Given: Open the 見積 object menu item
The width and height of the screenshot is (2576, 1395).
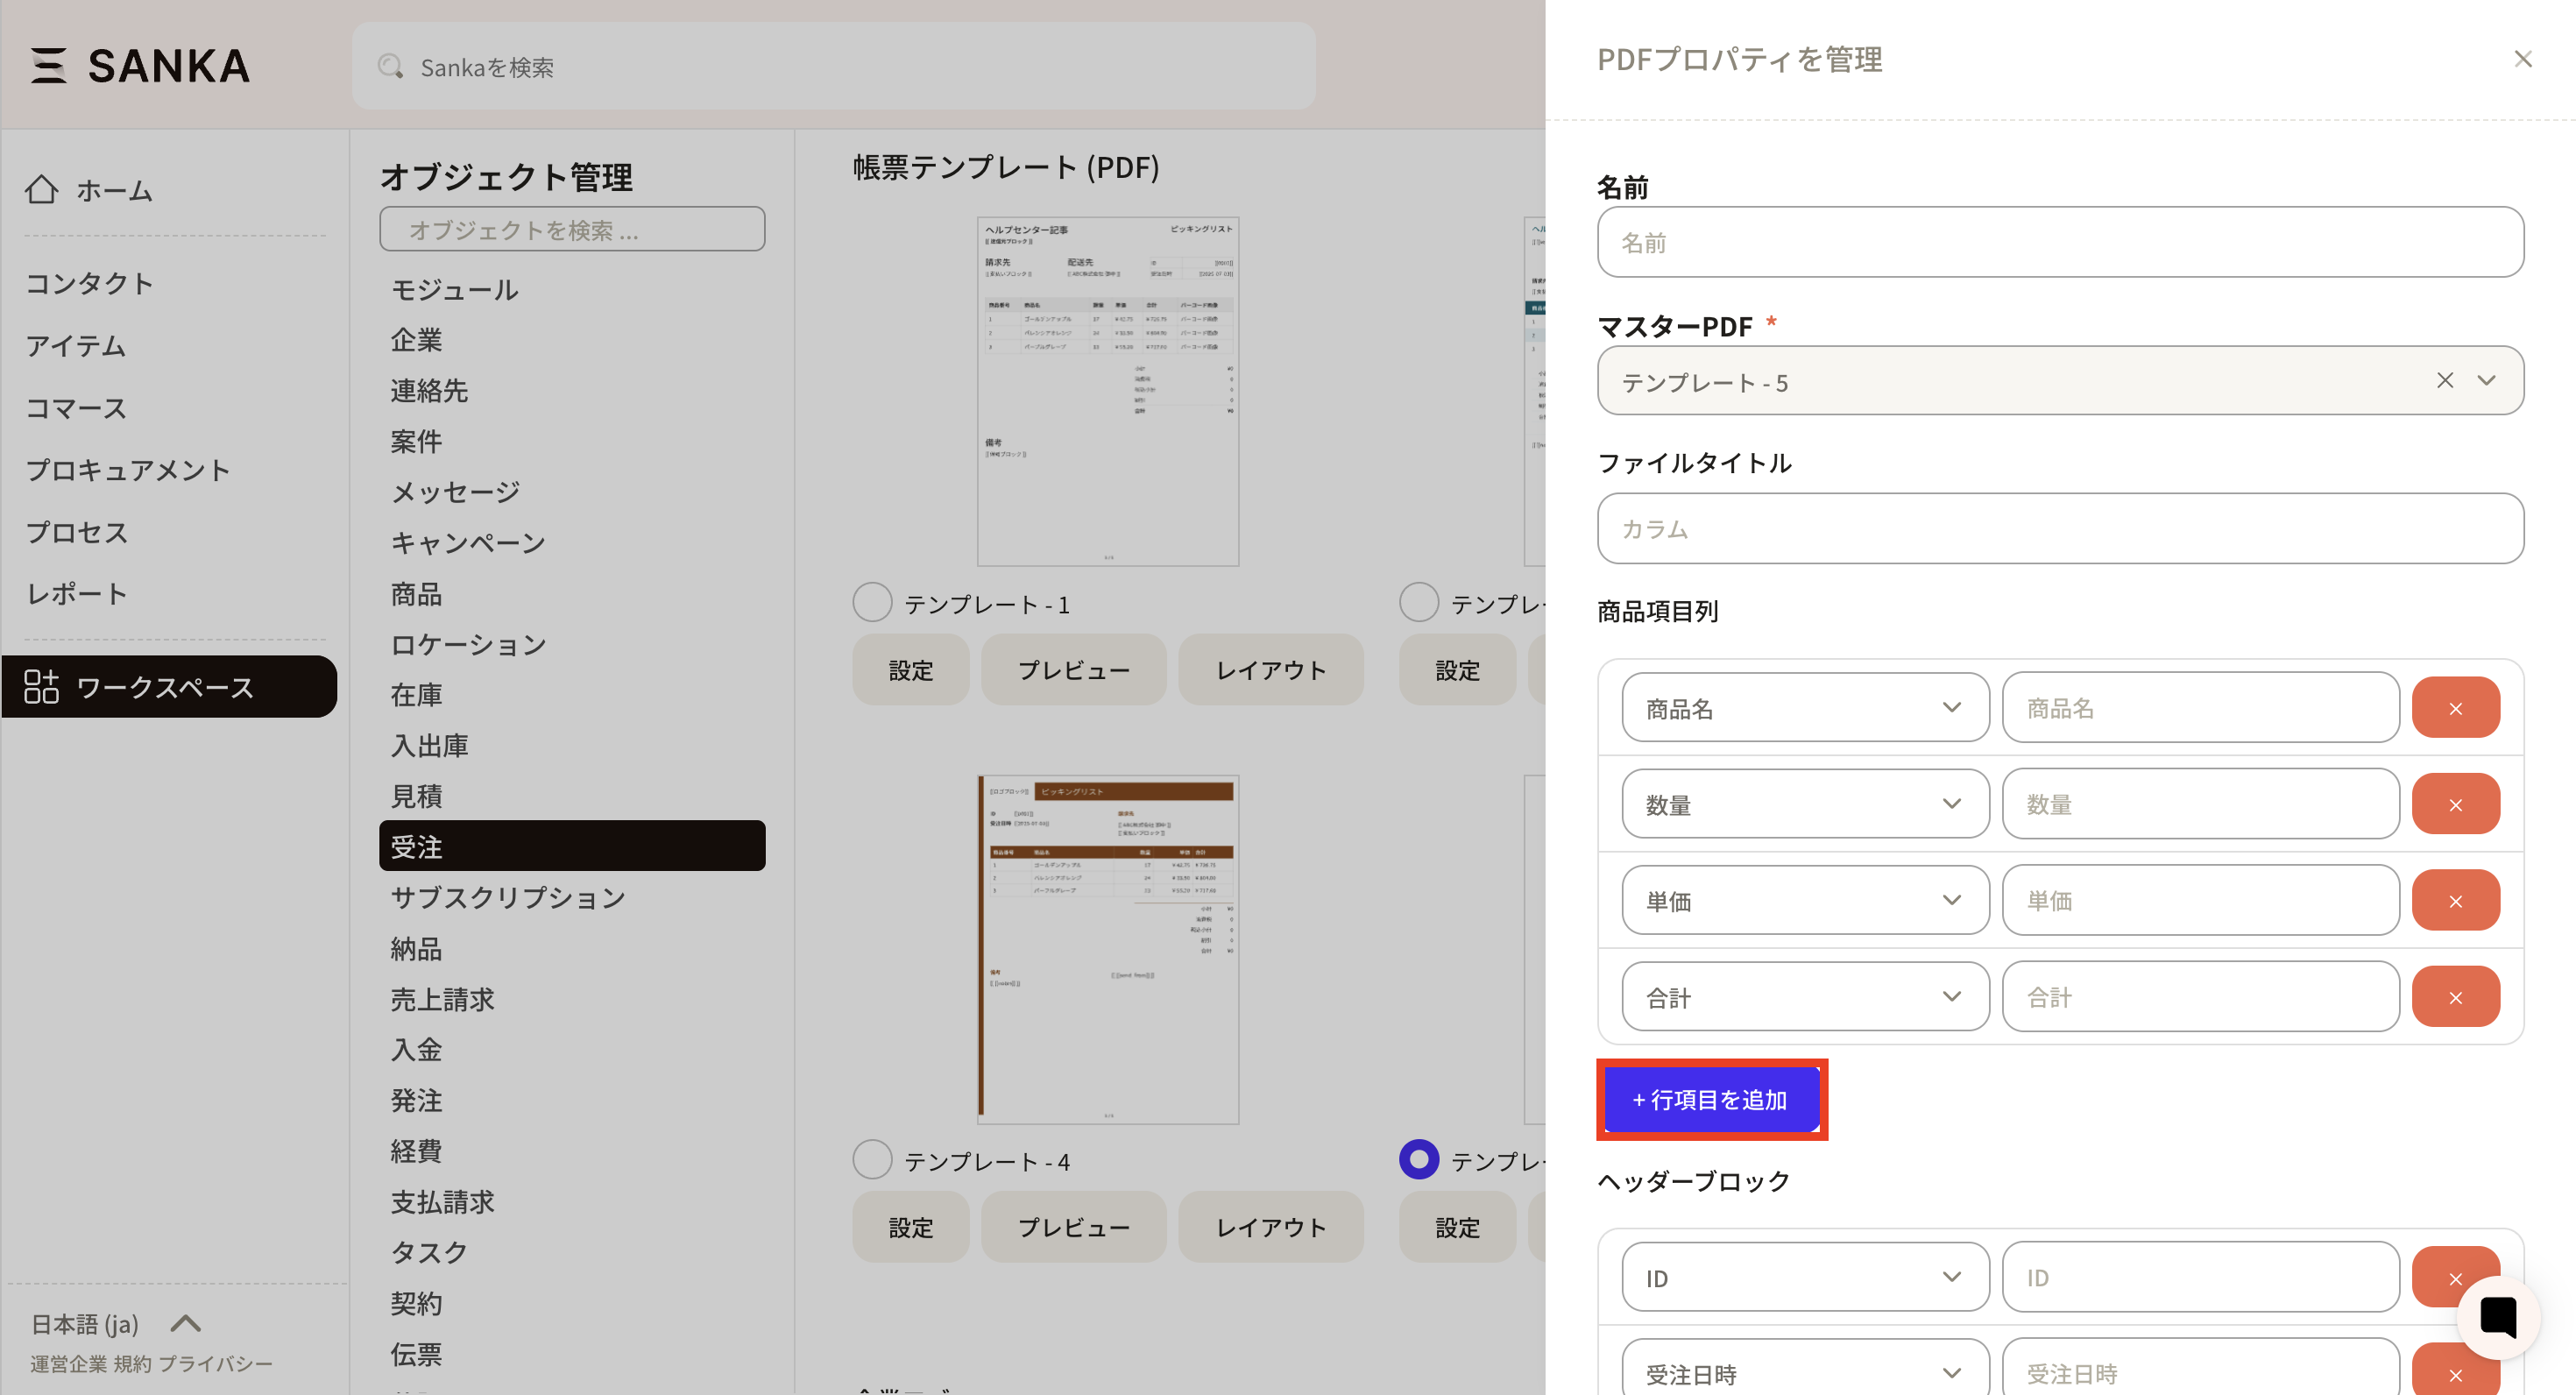Looking at the screenshot, I should [417, 796].
